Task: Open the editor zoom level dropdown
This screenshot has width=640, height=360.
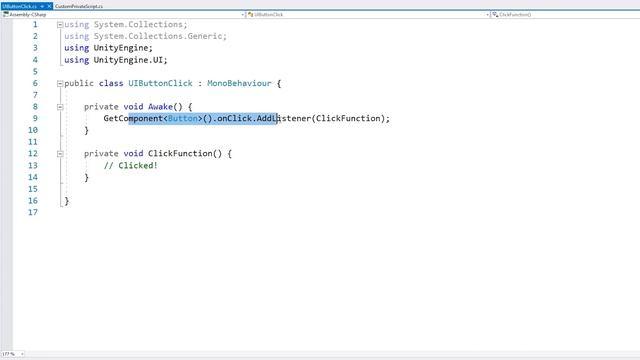Action: coord(22,354)
